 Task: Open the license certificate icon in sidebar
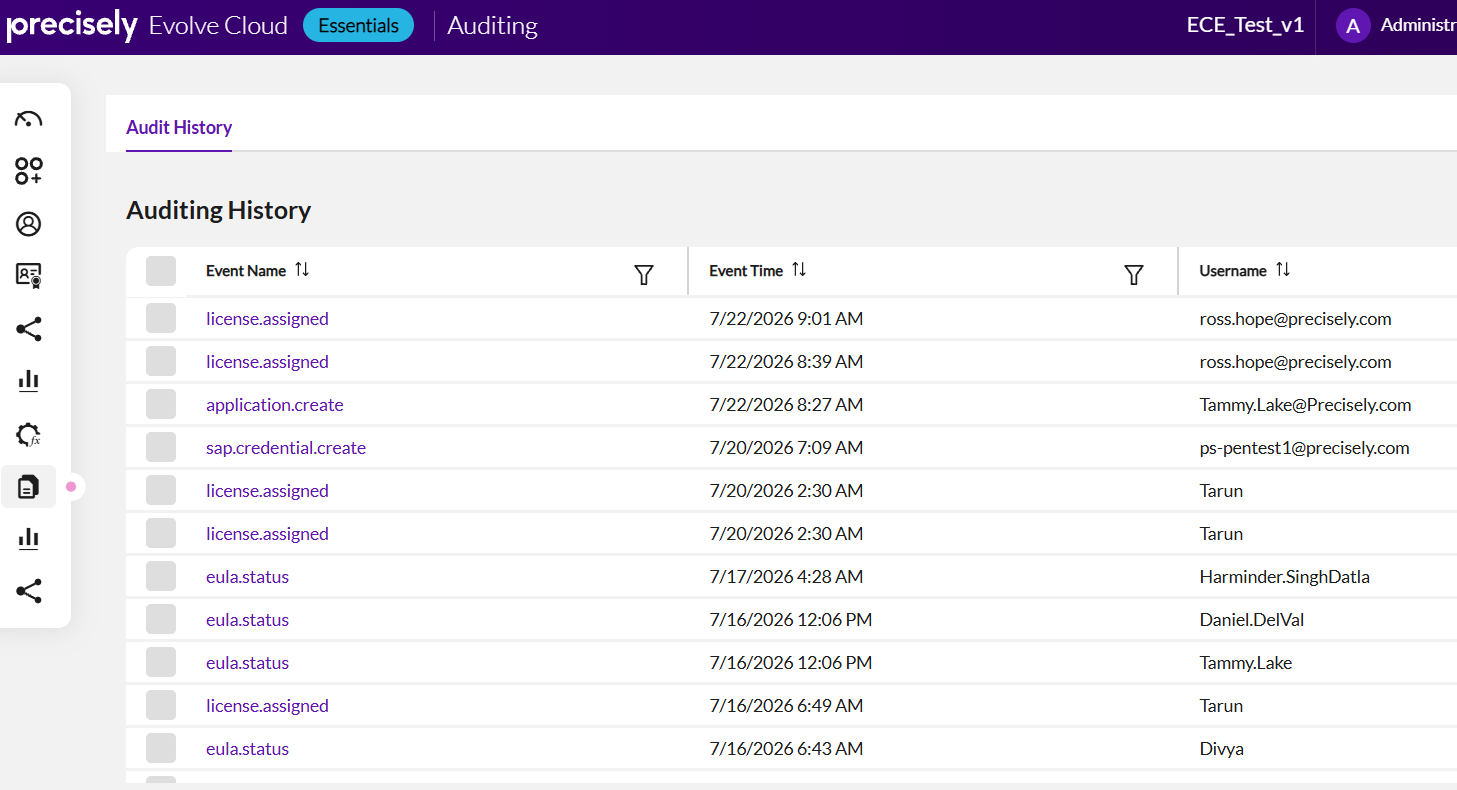[29, 276]
